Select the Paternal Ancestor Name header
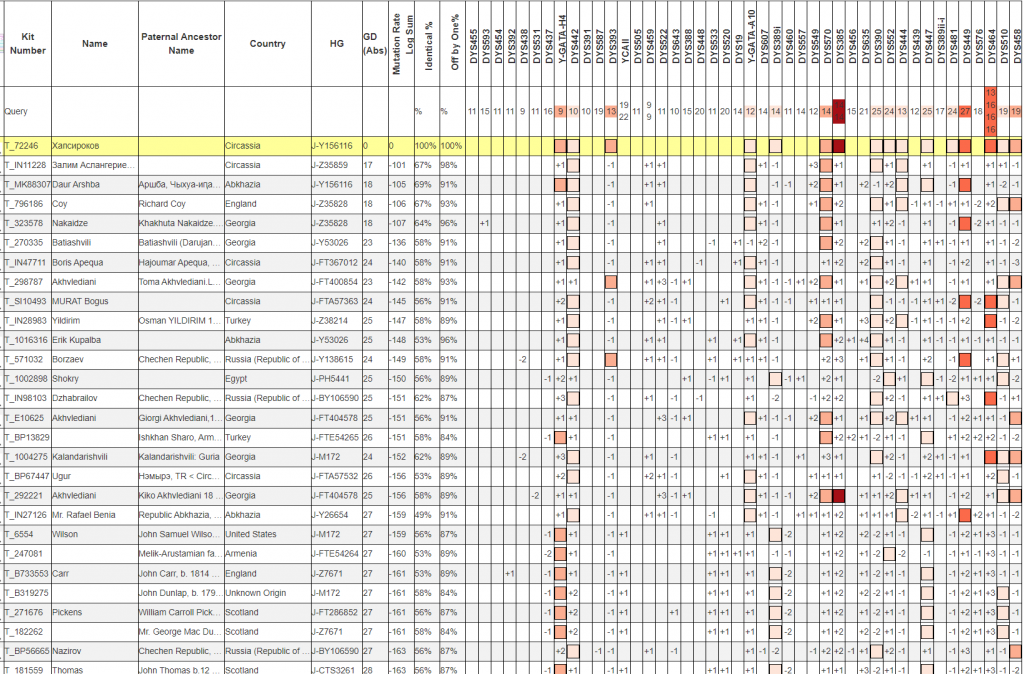 tap(181, 43)
